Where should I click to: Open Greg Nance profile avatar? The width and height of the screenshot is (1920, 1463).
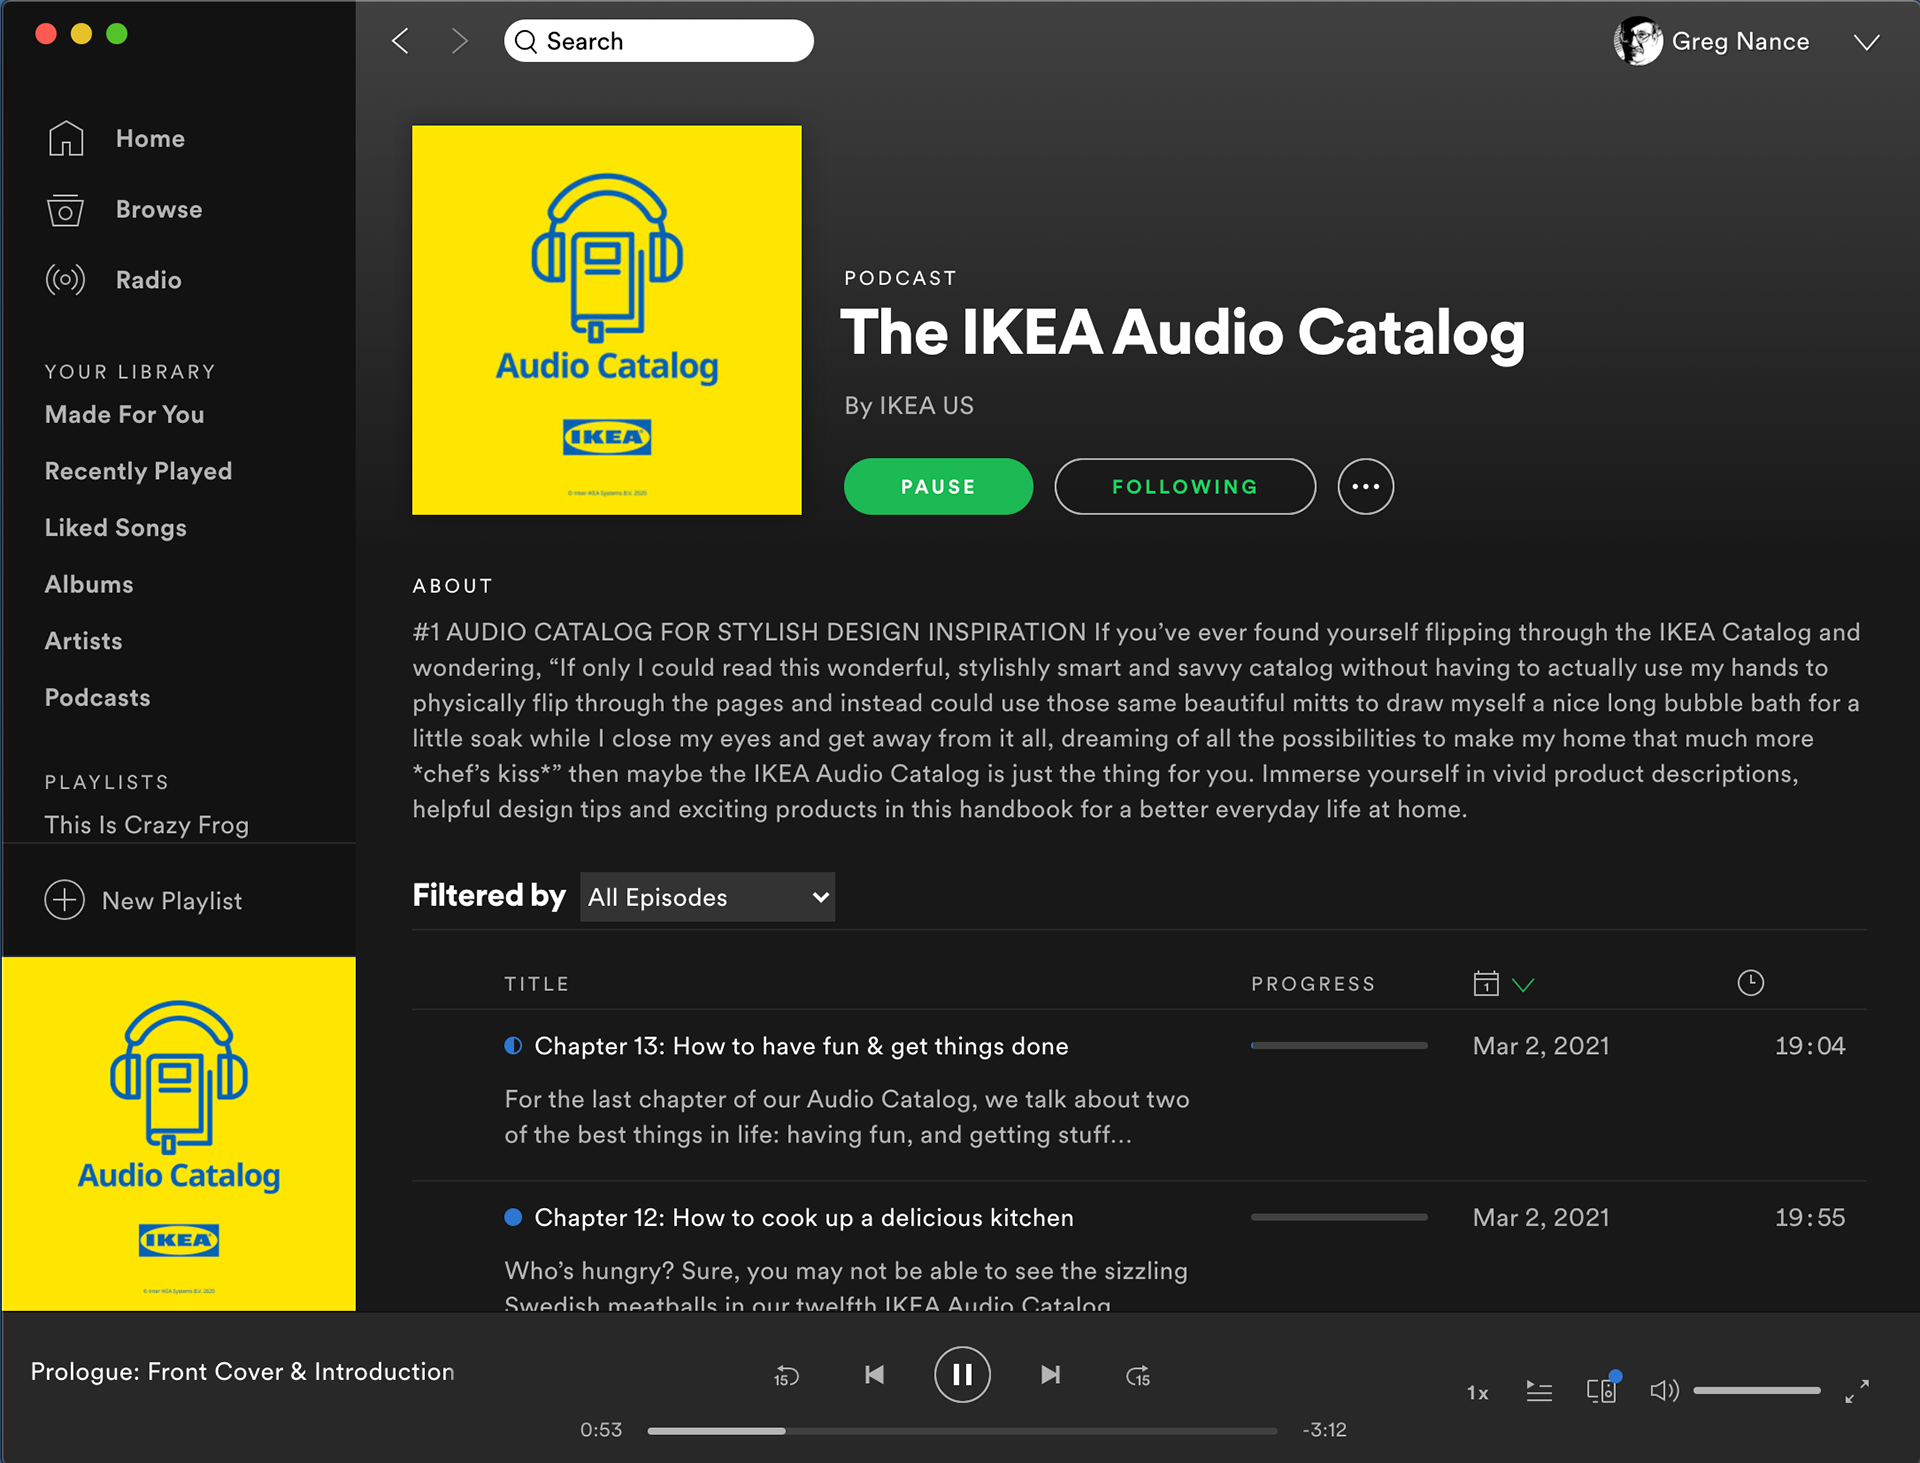(1637, 41)
